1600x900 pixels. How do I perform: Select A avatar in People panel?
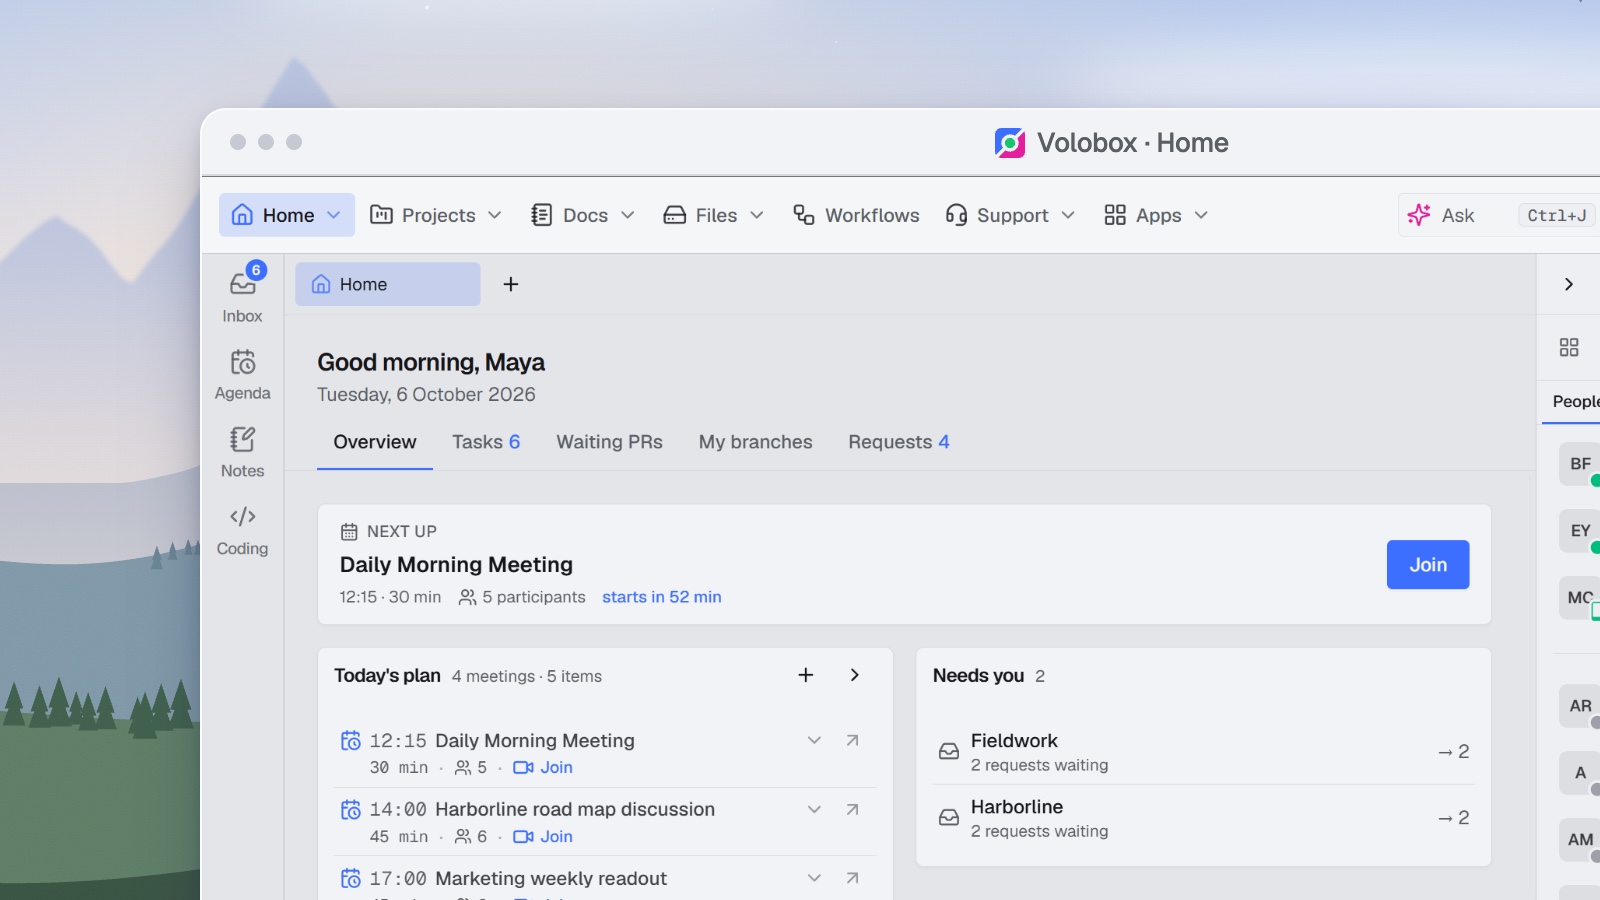click(1580, 773)
